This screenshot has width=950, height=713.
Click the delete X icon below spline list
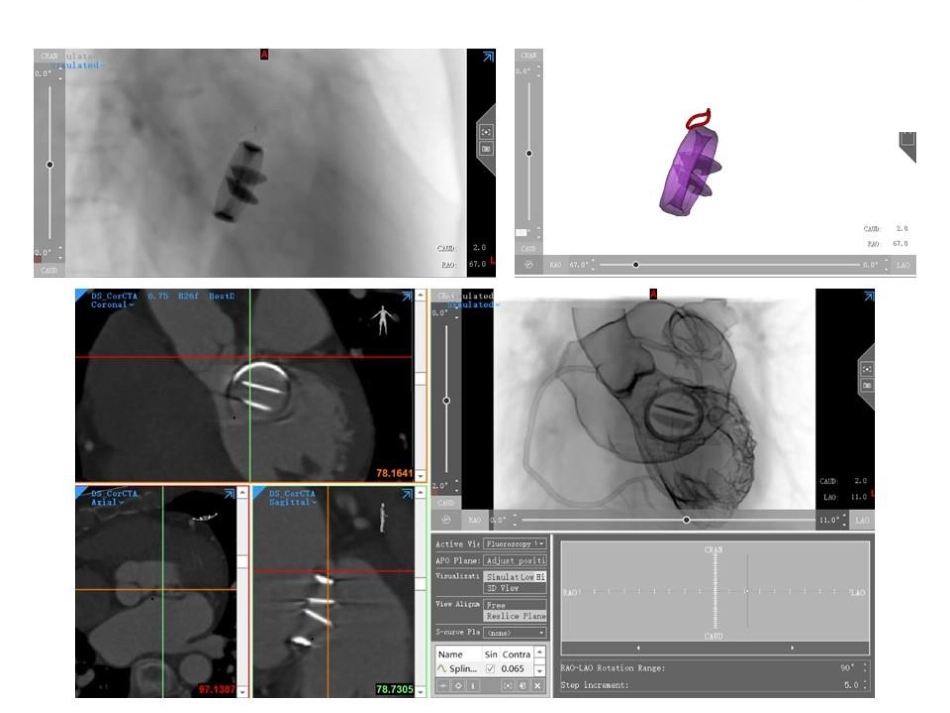pyautogui.click(x=537, y=686)
